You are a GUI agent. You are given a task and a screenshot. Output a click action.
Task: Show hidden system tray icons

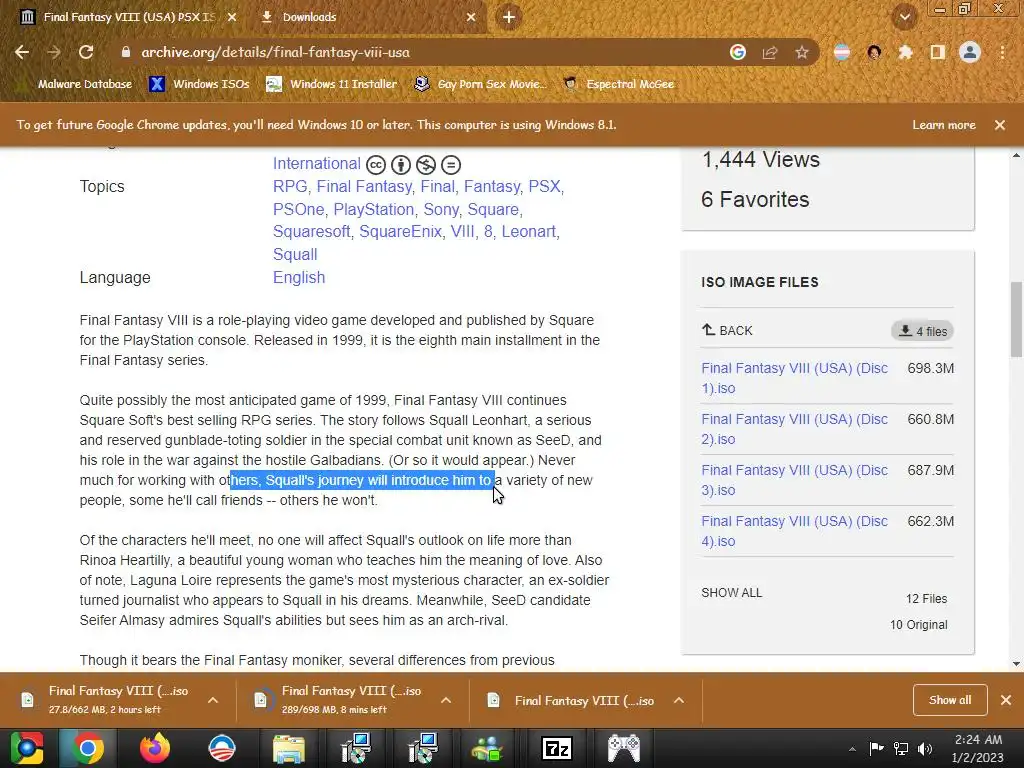click(852, 749)
